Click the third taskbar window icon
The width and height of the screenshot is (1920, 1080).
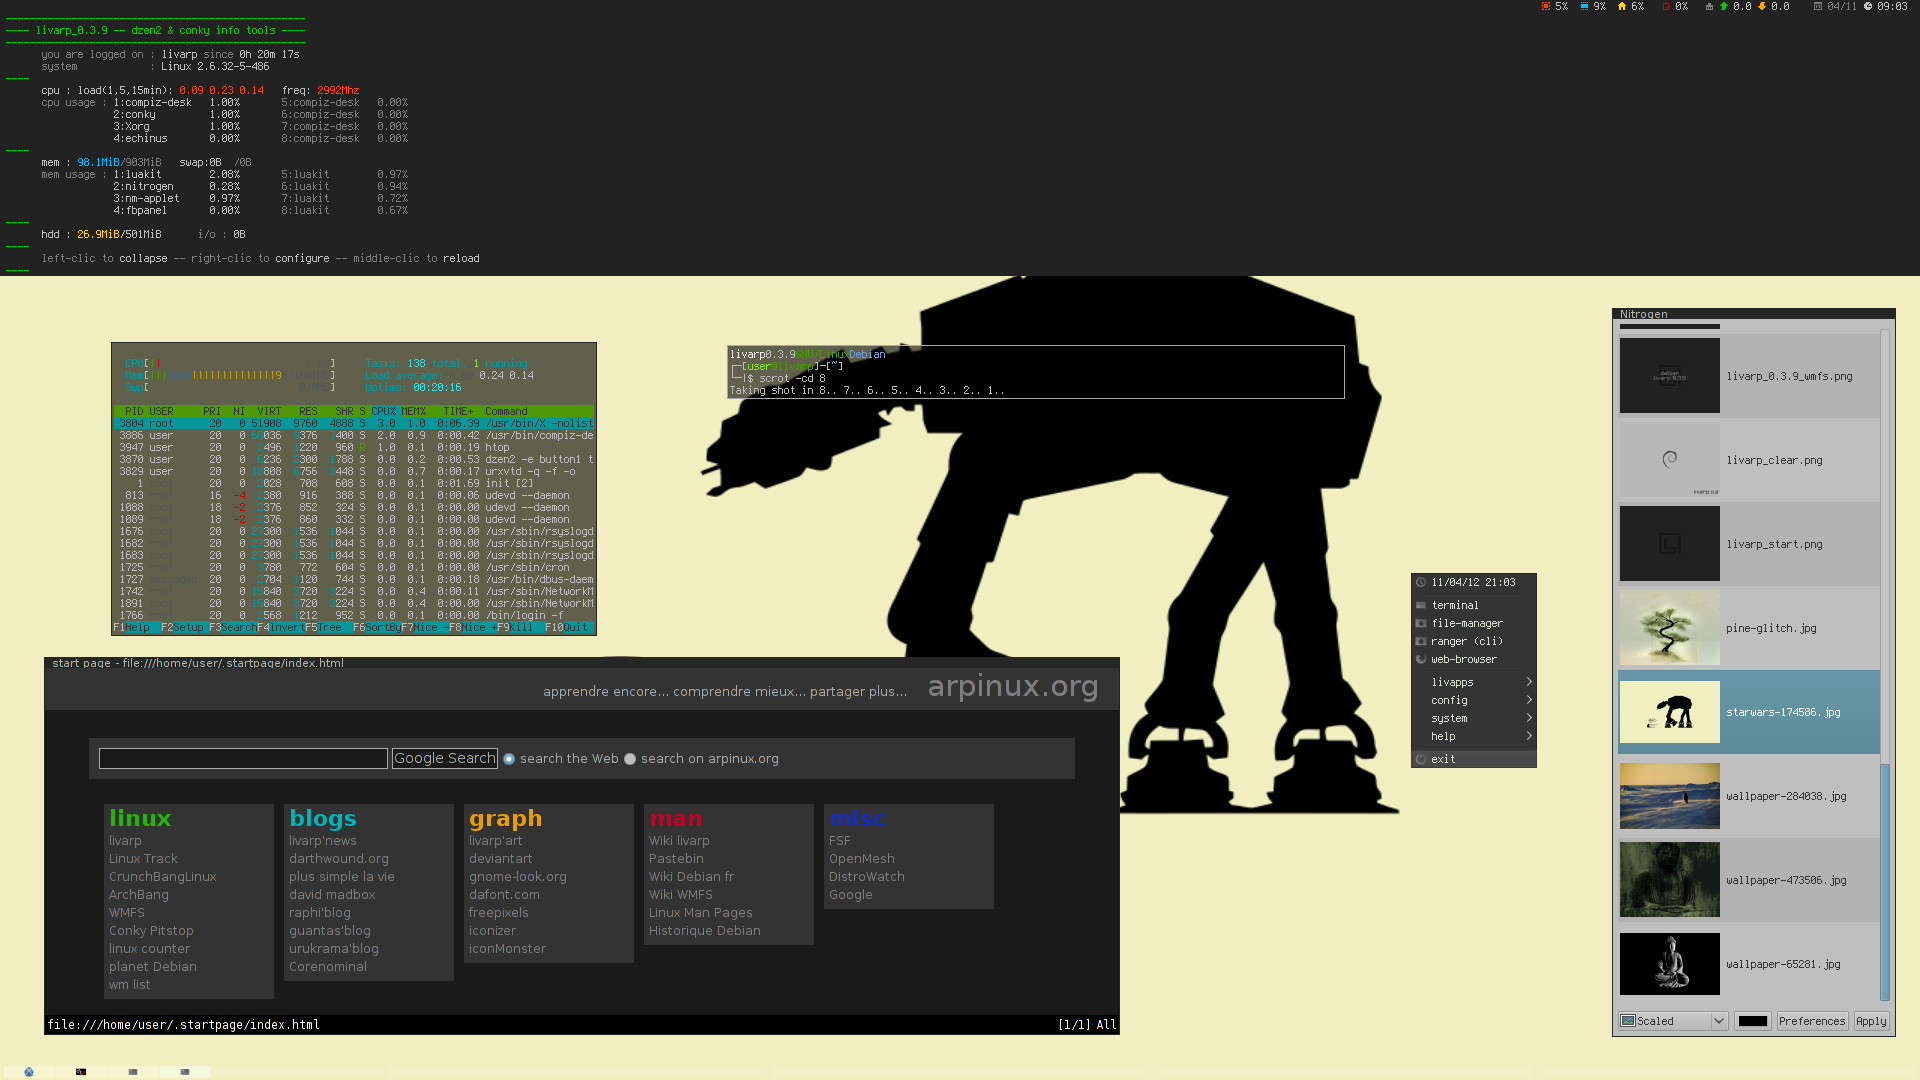[x=133, y=1072]
